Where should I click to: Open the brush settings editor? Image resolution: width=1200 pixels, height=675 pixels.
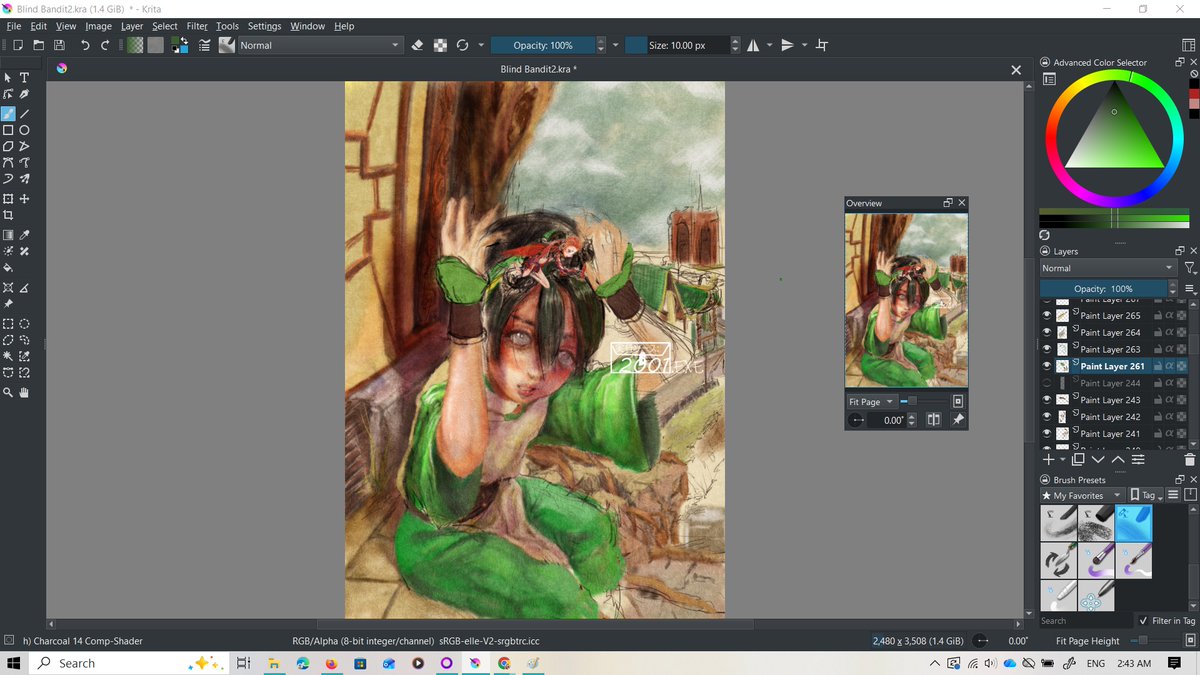[x=204, y=45]
